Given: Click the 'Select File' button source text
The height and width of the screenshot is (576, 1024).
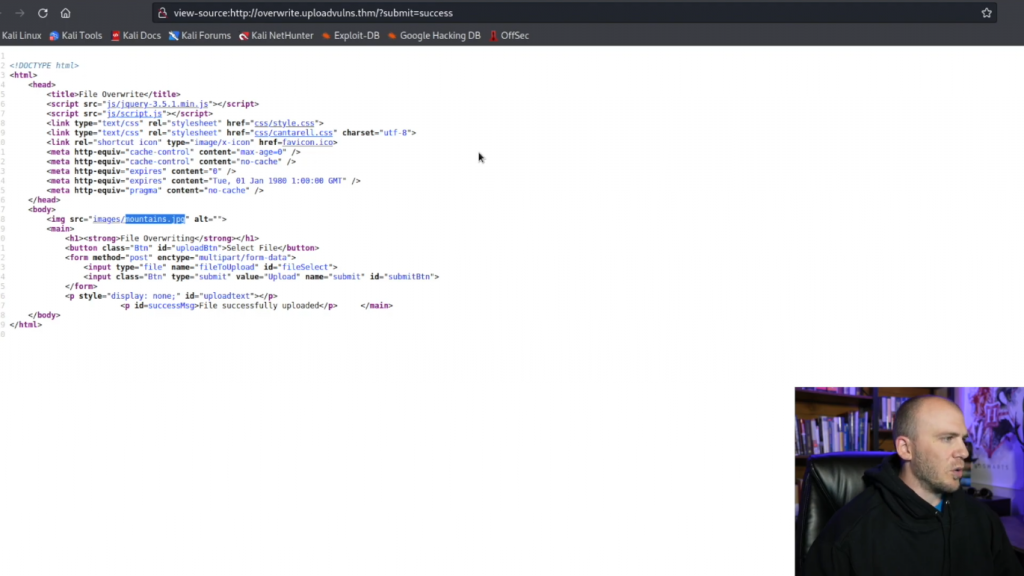Looking at the screenshot, I should 252,248.
